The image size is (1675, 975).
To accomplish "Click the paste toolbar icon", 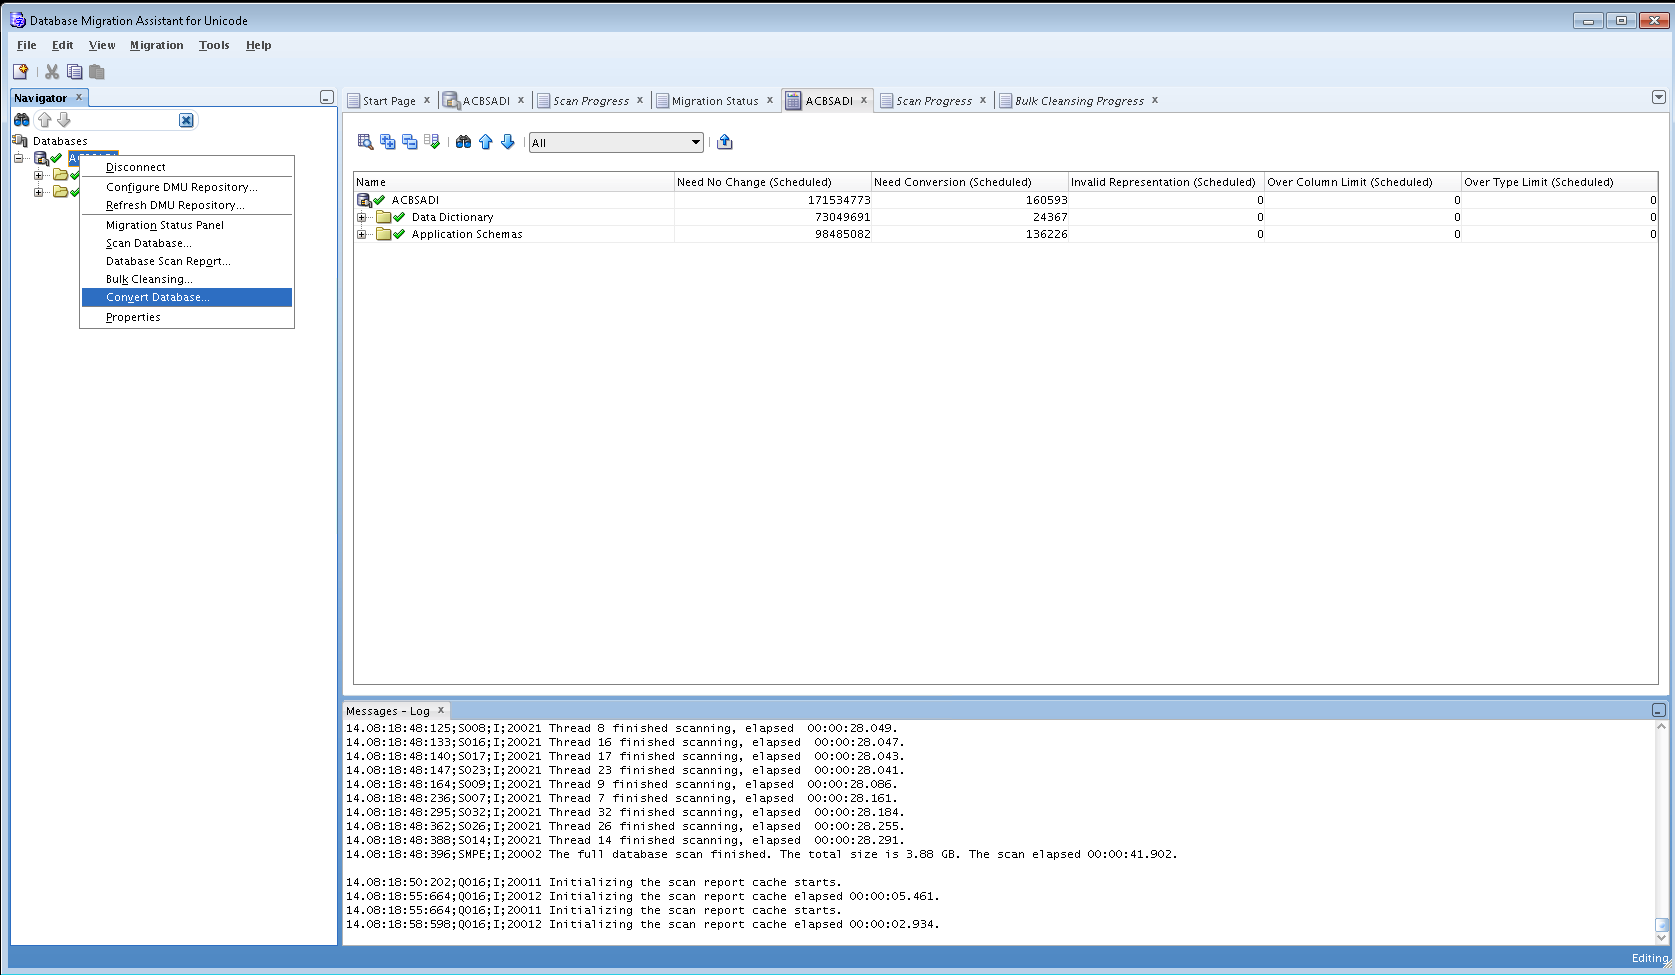I will pos(97,72).
